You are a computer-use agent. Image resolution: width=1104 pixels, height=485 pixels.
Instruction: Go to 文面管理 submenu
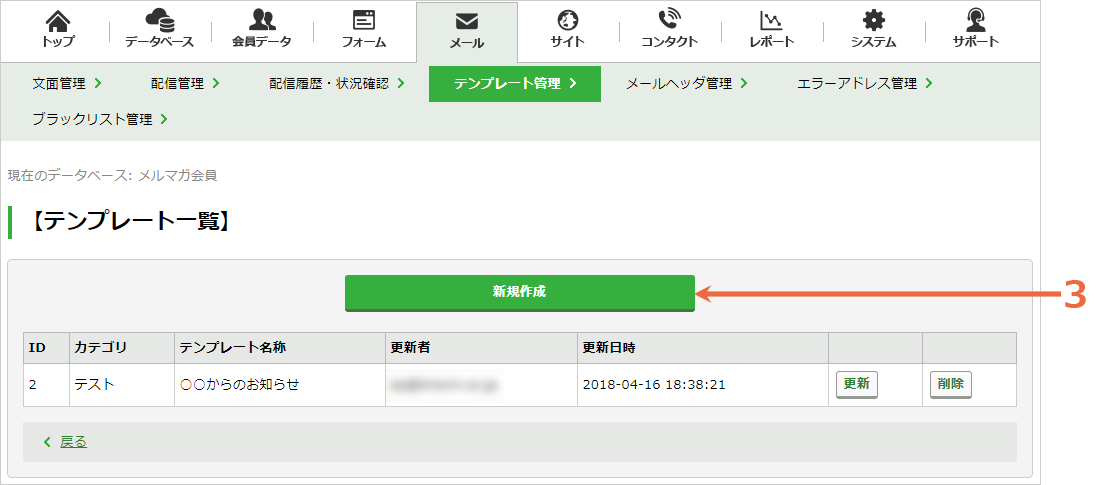click(67, 84)
